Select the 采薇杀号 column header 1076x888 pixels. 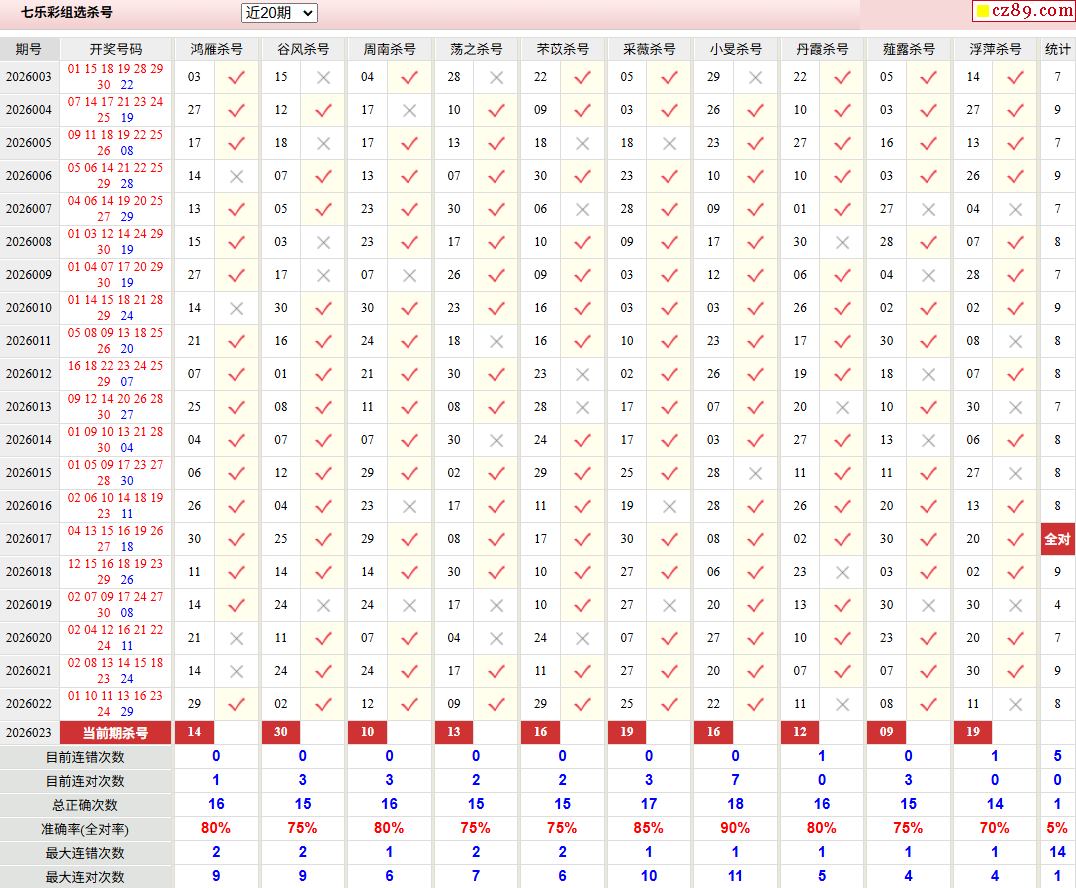pos(649,49)
